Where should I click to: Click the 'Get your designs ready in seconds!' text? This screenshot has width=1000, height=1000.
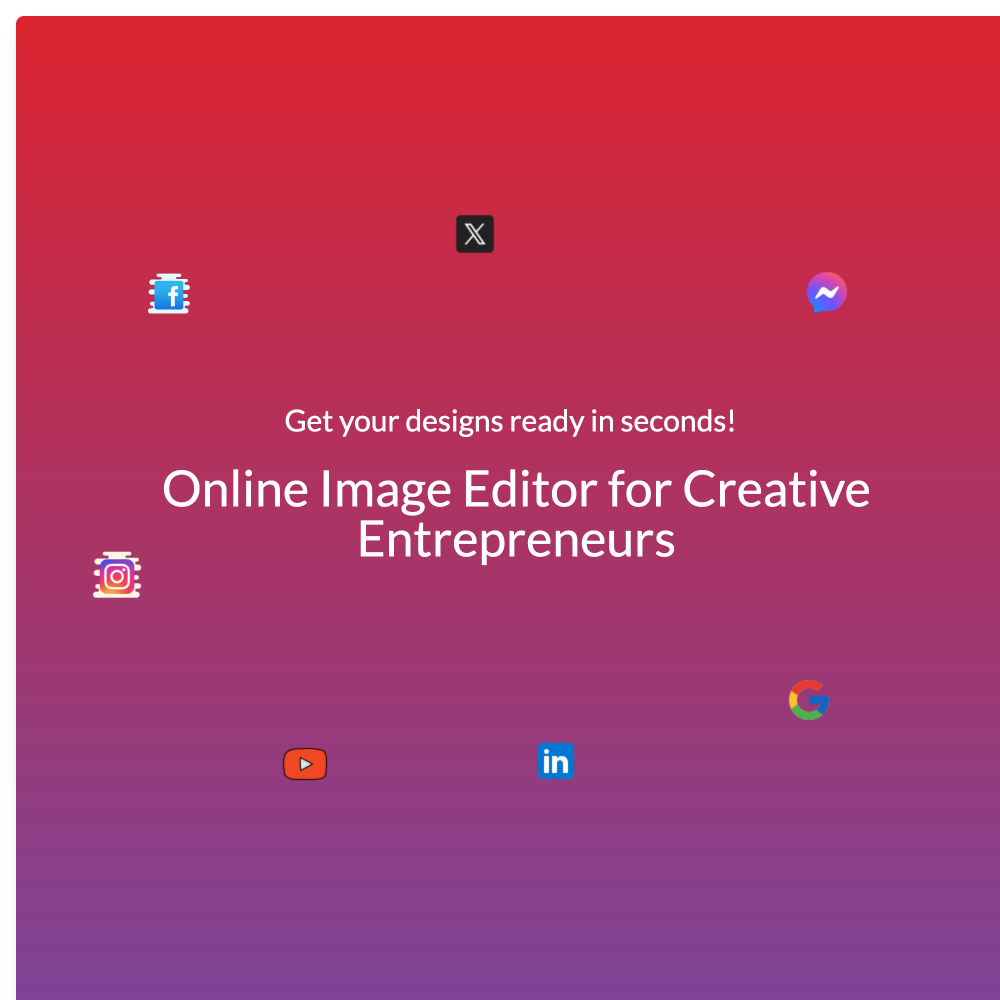pos(510,422)
